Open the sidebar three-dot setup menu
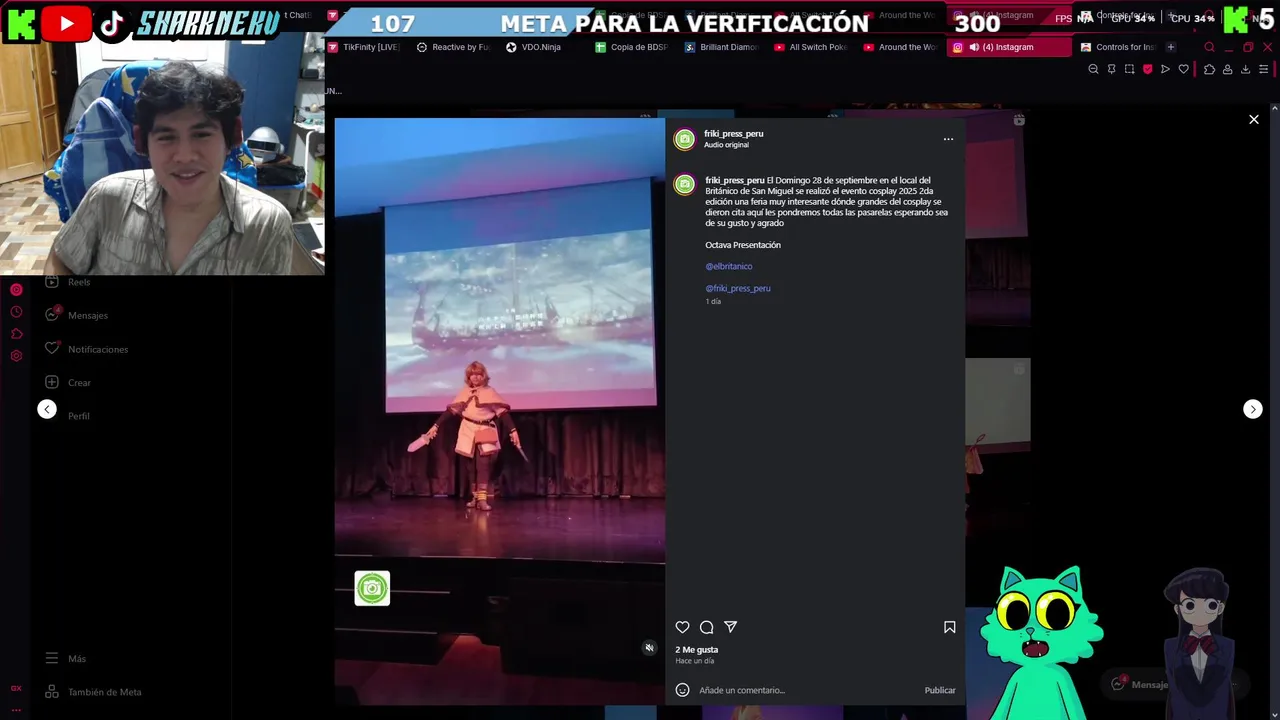1280x720 pixels. (16, 709)
